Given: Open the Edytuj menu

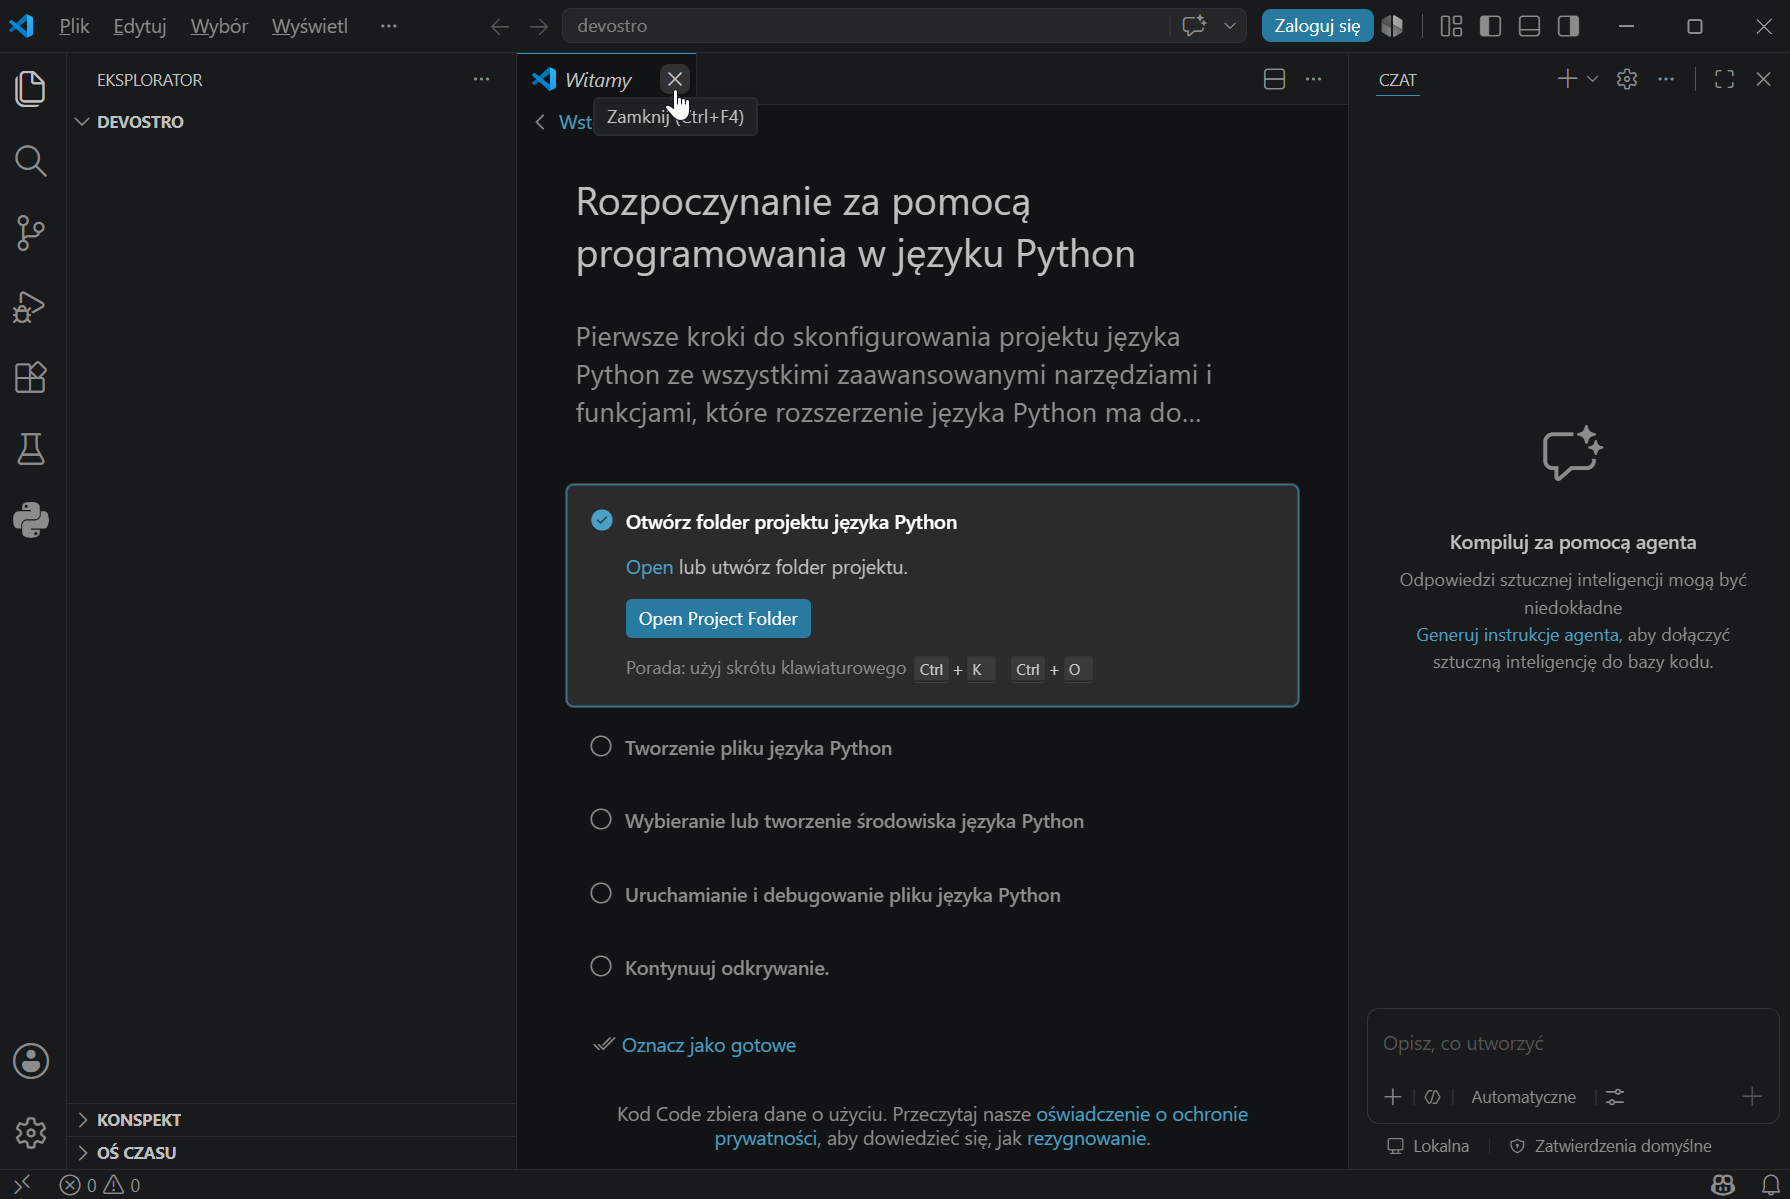Looking at the screenshot, I should pos(140,26).
